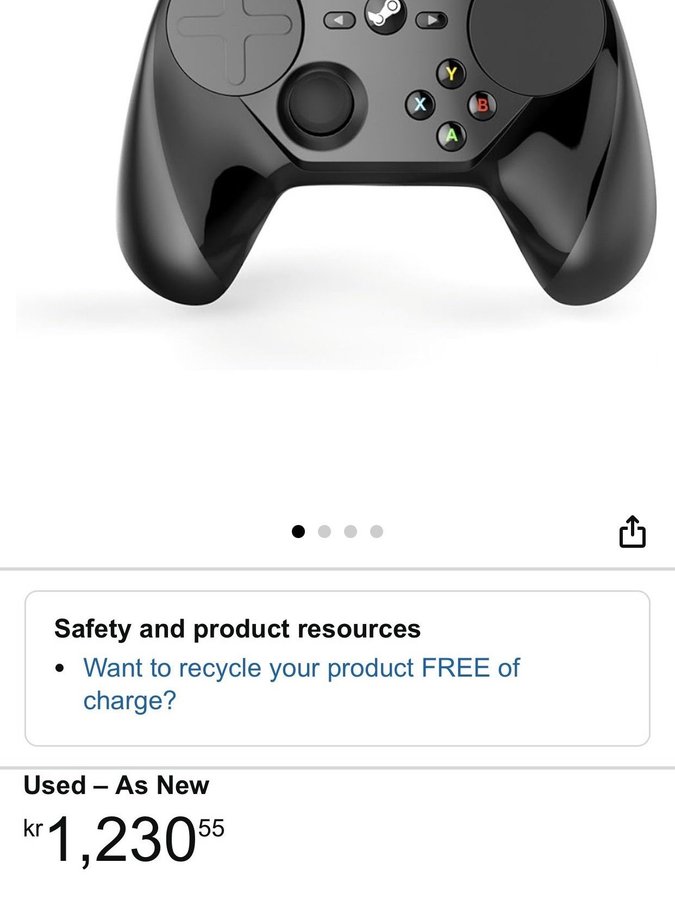
Task: Tap the kr 1,230.55 price
Action: click(124, 840)
